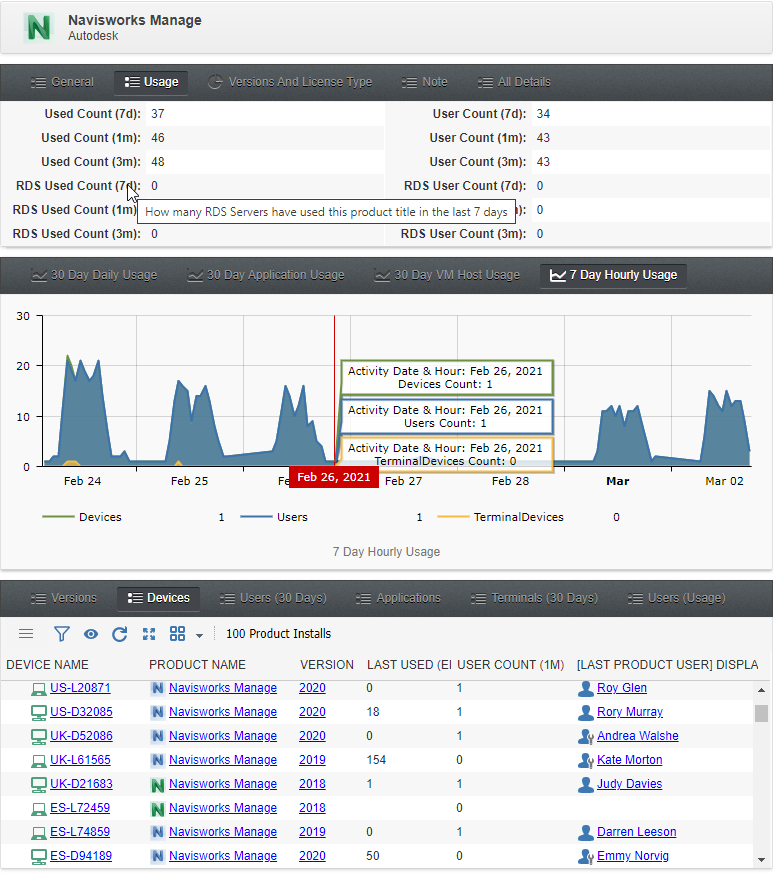The height and width of the screenshot is (874, 773).
Task: Click user icon beside Judy Davies
Action: (586, 784)
